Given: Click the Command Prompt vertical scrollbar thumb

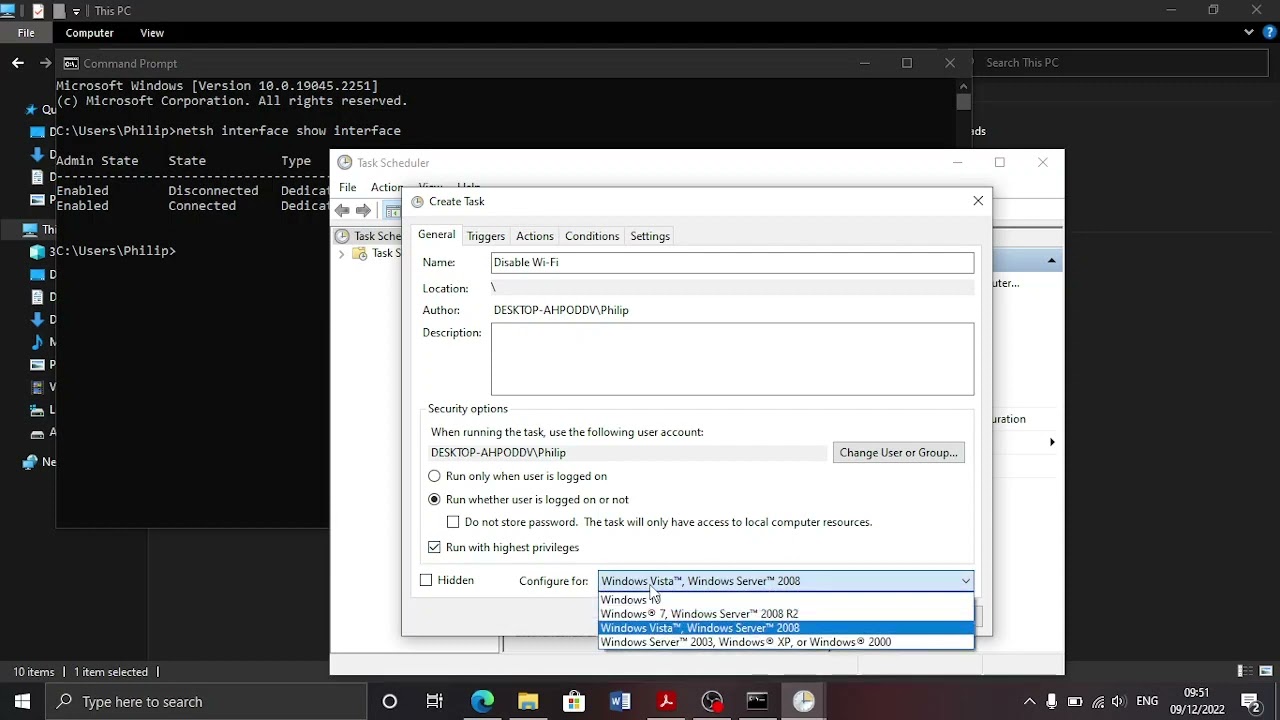Looking at the screenshot, I should click(x=963, y=102).
